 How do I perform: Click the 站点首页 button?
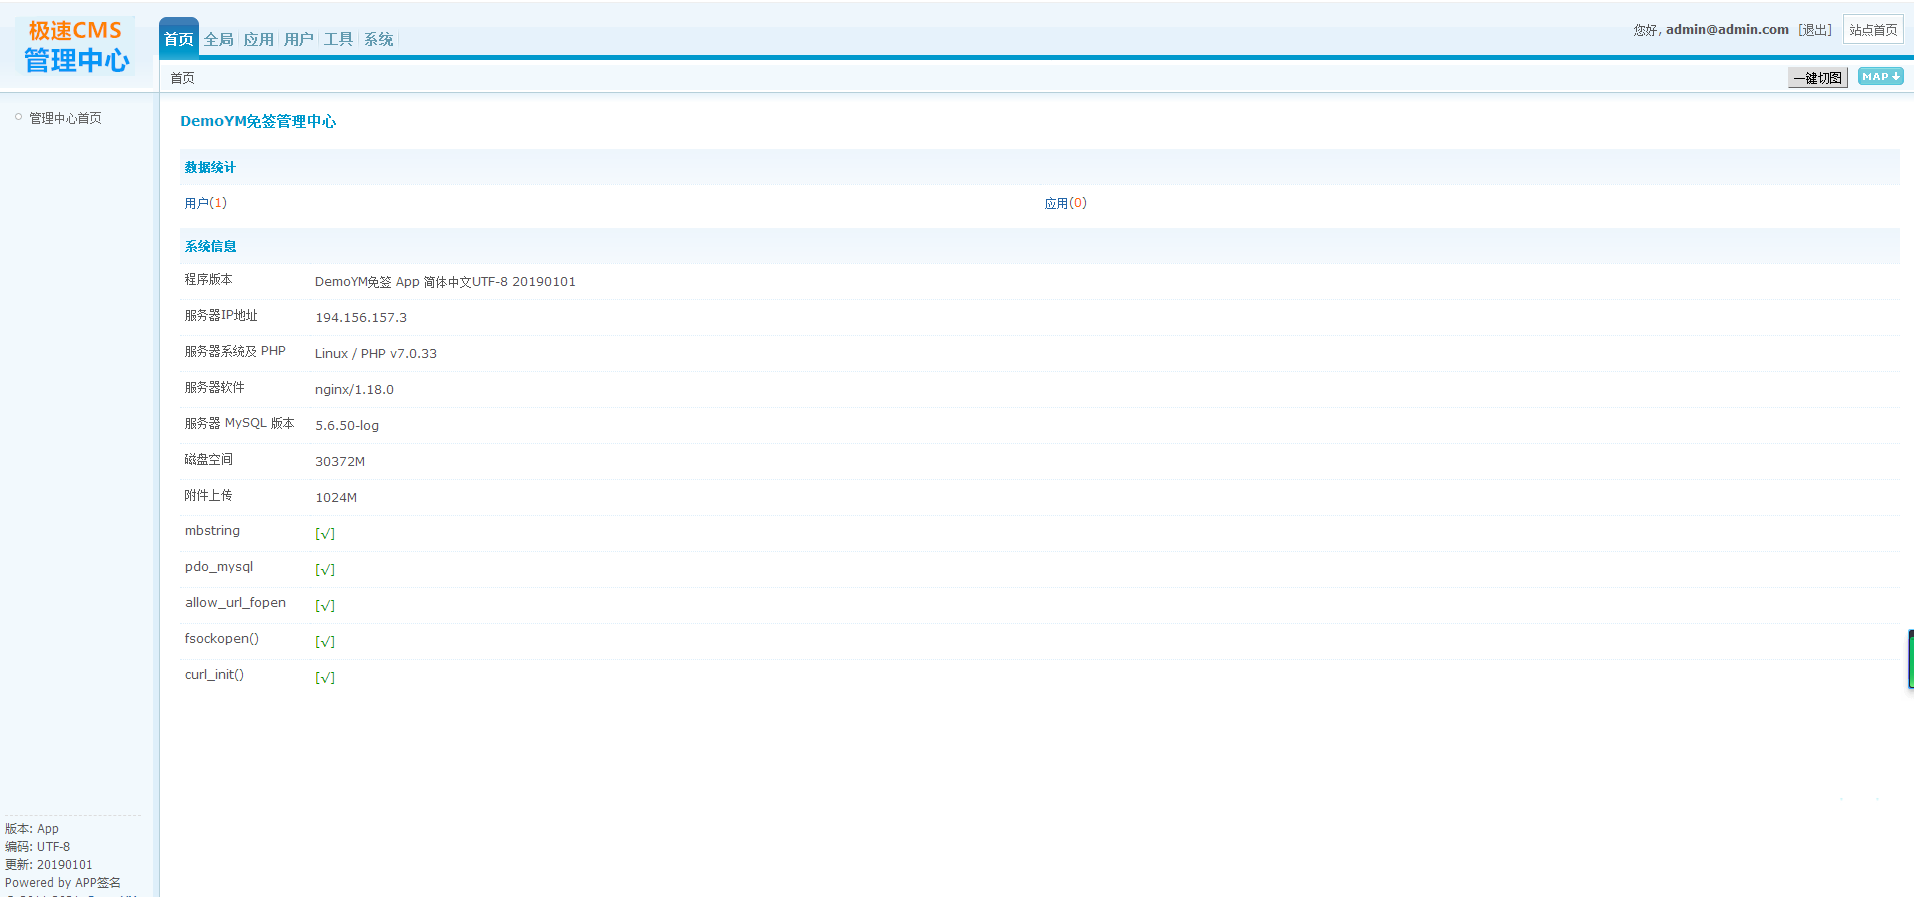coord(1872,30)
